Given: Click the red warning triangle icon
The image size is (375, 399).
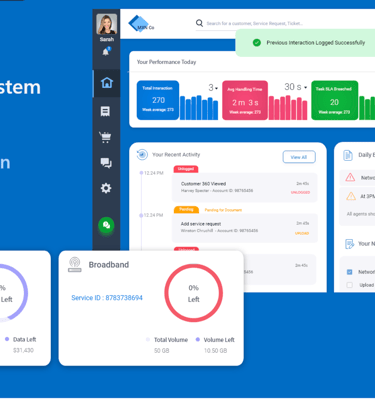Looking at the screenshot, I should click(350, 177).
